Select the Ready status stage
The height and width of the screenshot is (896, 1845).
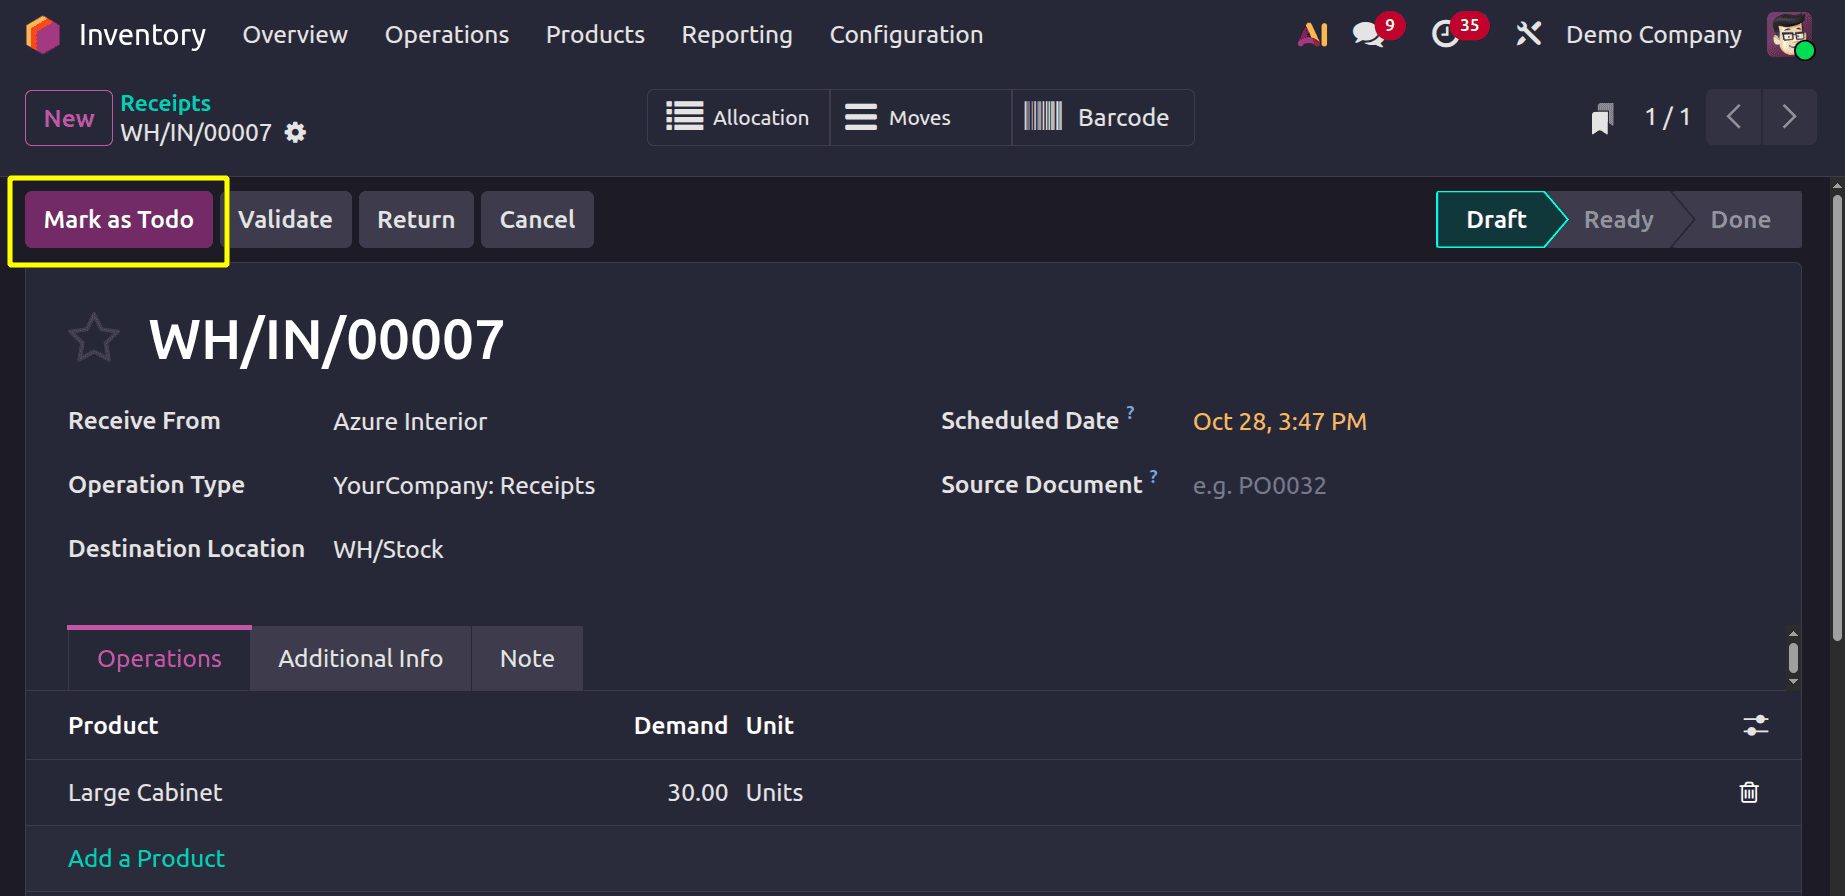(x=1618, y=220)
